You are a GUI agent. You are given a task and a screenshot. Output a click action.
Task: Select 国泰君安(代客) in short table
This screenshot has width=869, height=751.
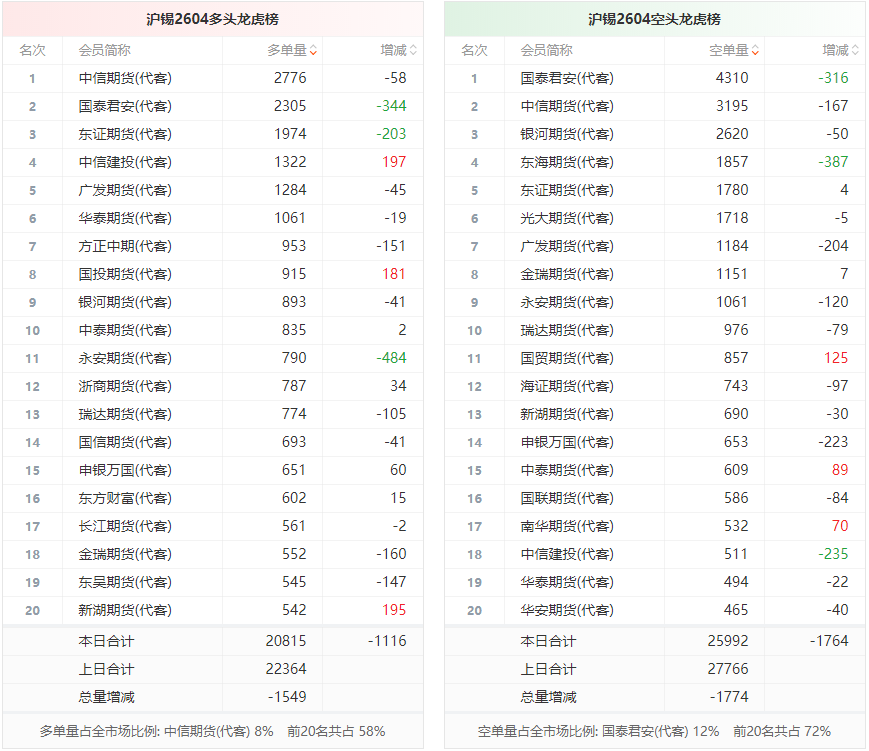(567, 78)
